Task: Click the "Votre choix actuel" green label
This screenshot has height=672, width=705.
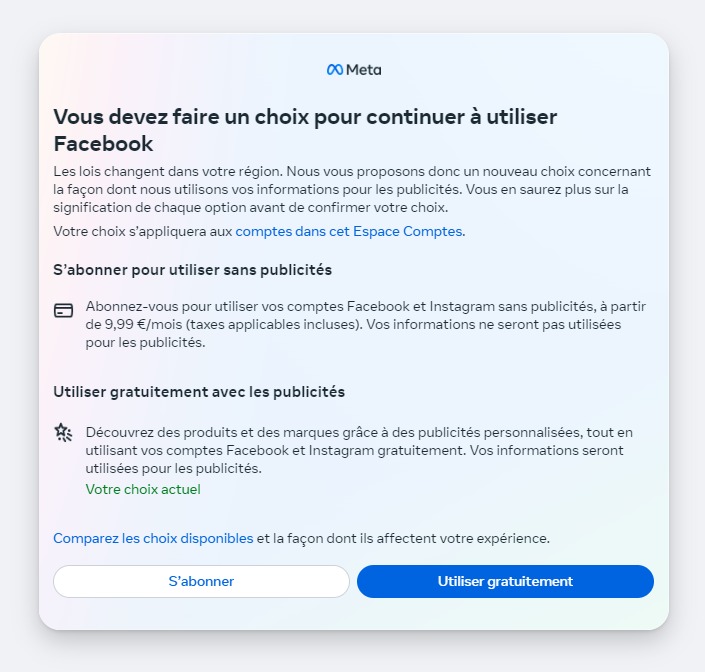Action: pos(143,489)
